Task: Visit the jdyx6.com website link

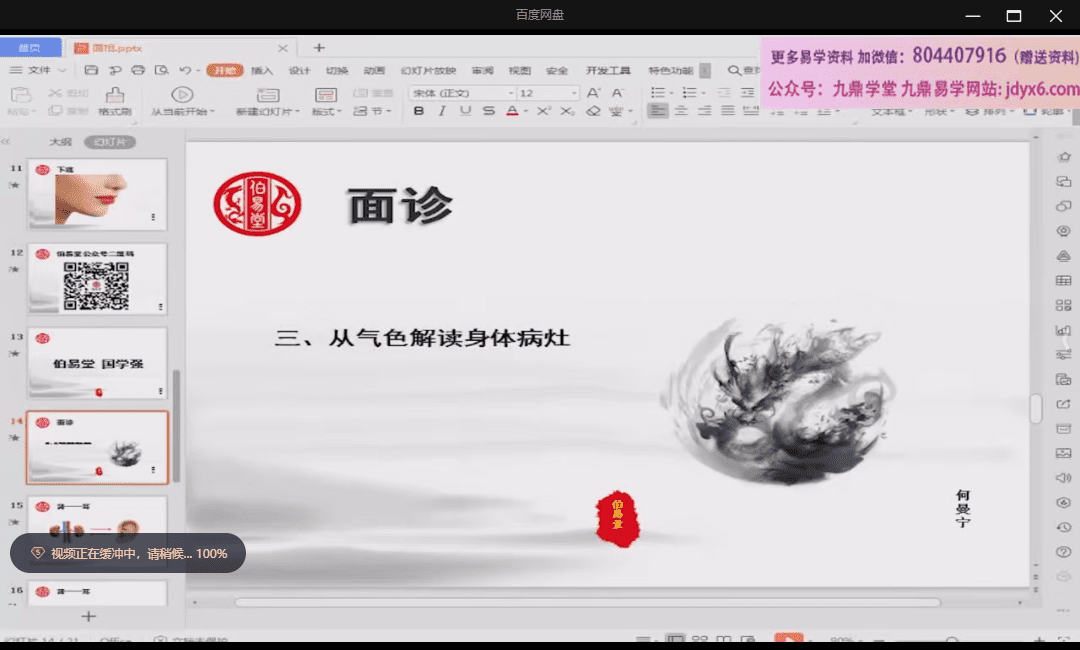Action: [1040, 88]
